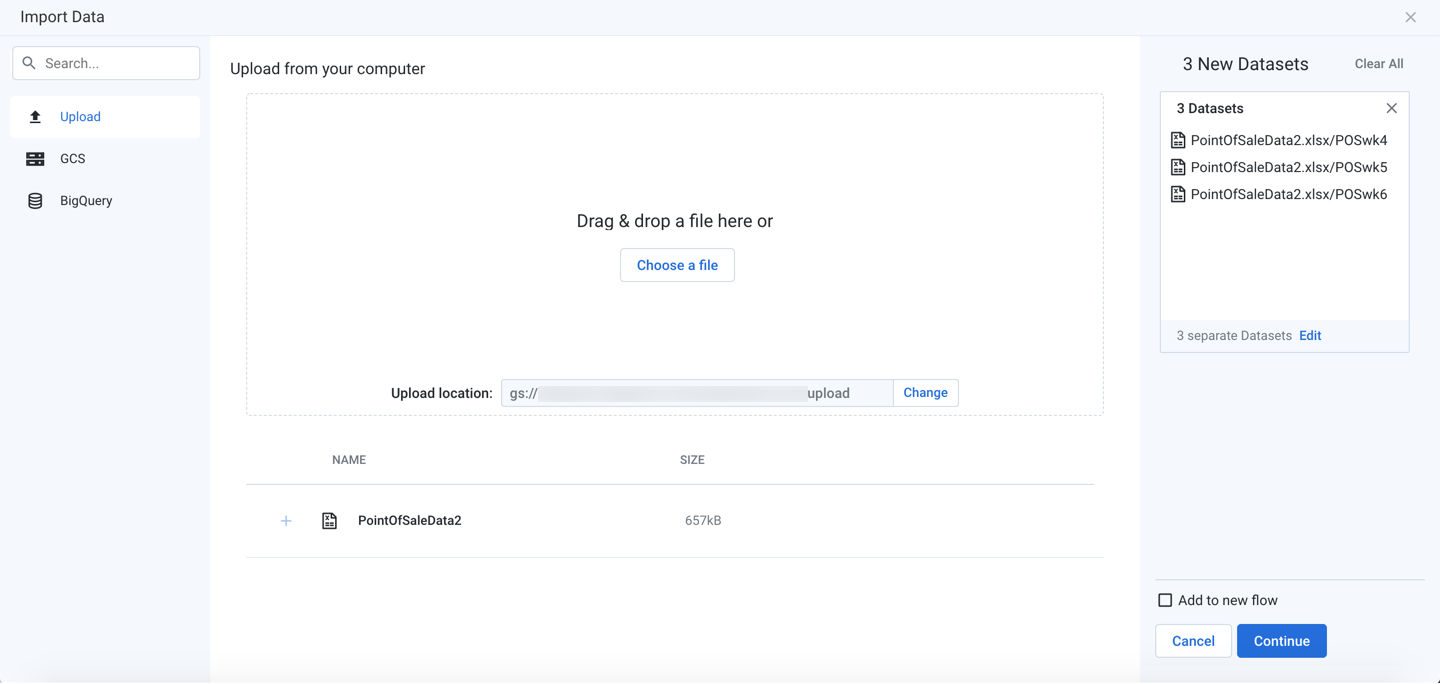The width and height of the screenshot is (1440, 684).
Task: Switch to the GCS source tab
Action: point(73,159)
